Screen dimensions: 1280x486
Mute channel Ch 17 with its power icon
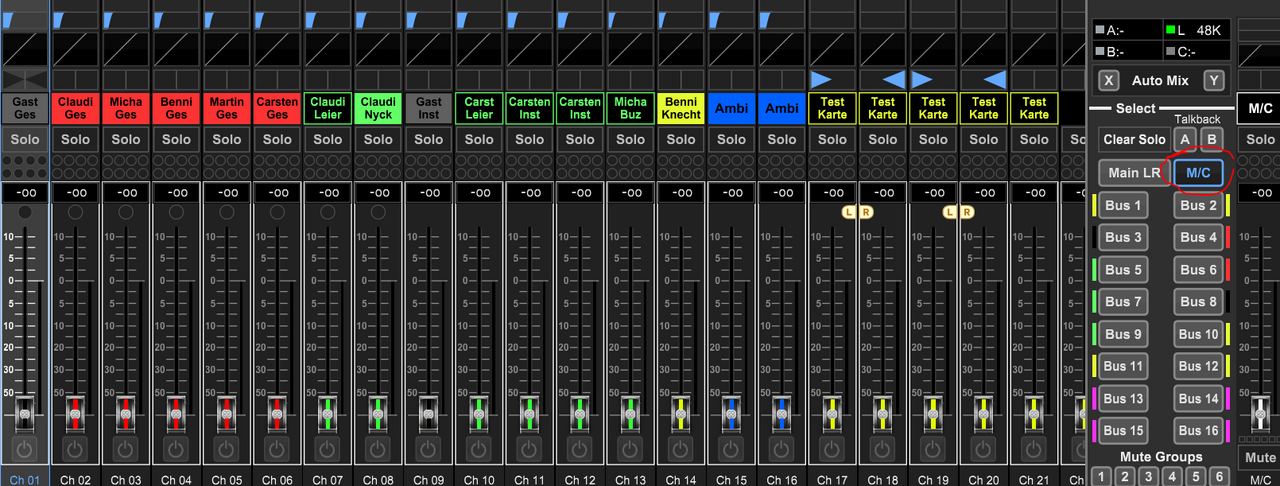832,449
